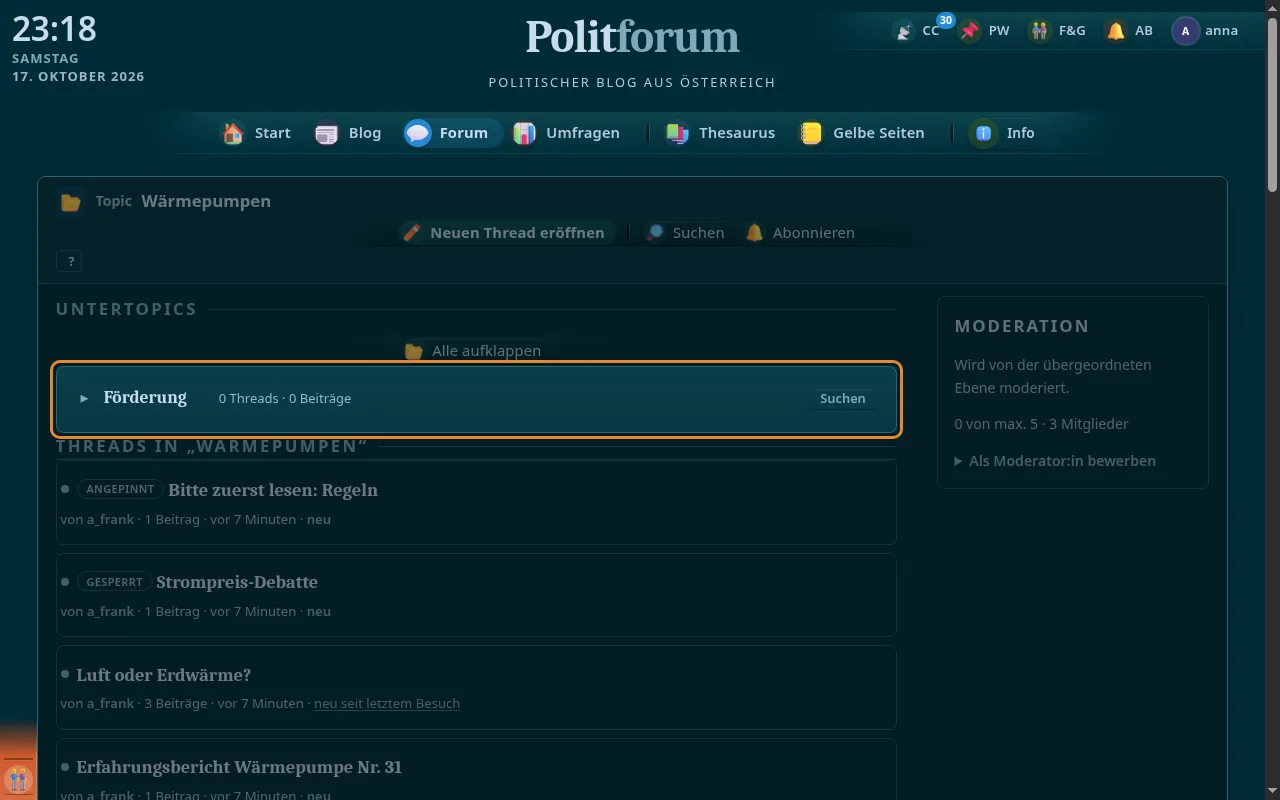1280x800 pixels.
Task: Click the text 0 von max. 5 · 3 Mitglieder
Action: (1042, 424)
